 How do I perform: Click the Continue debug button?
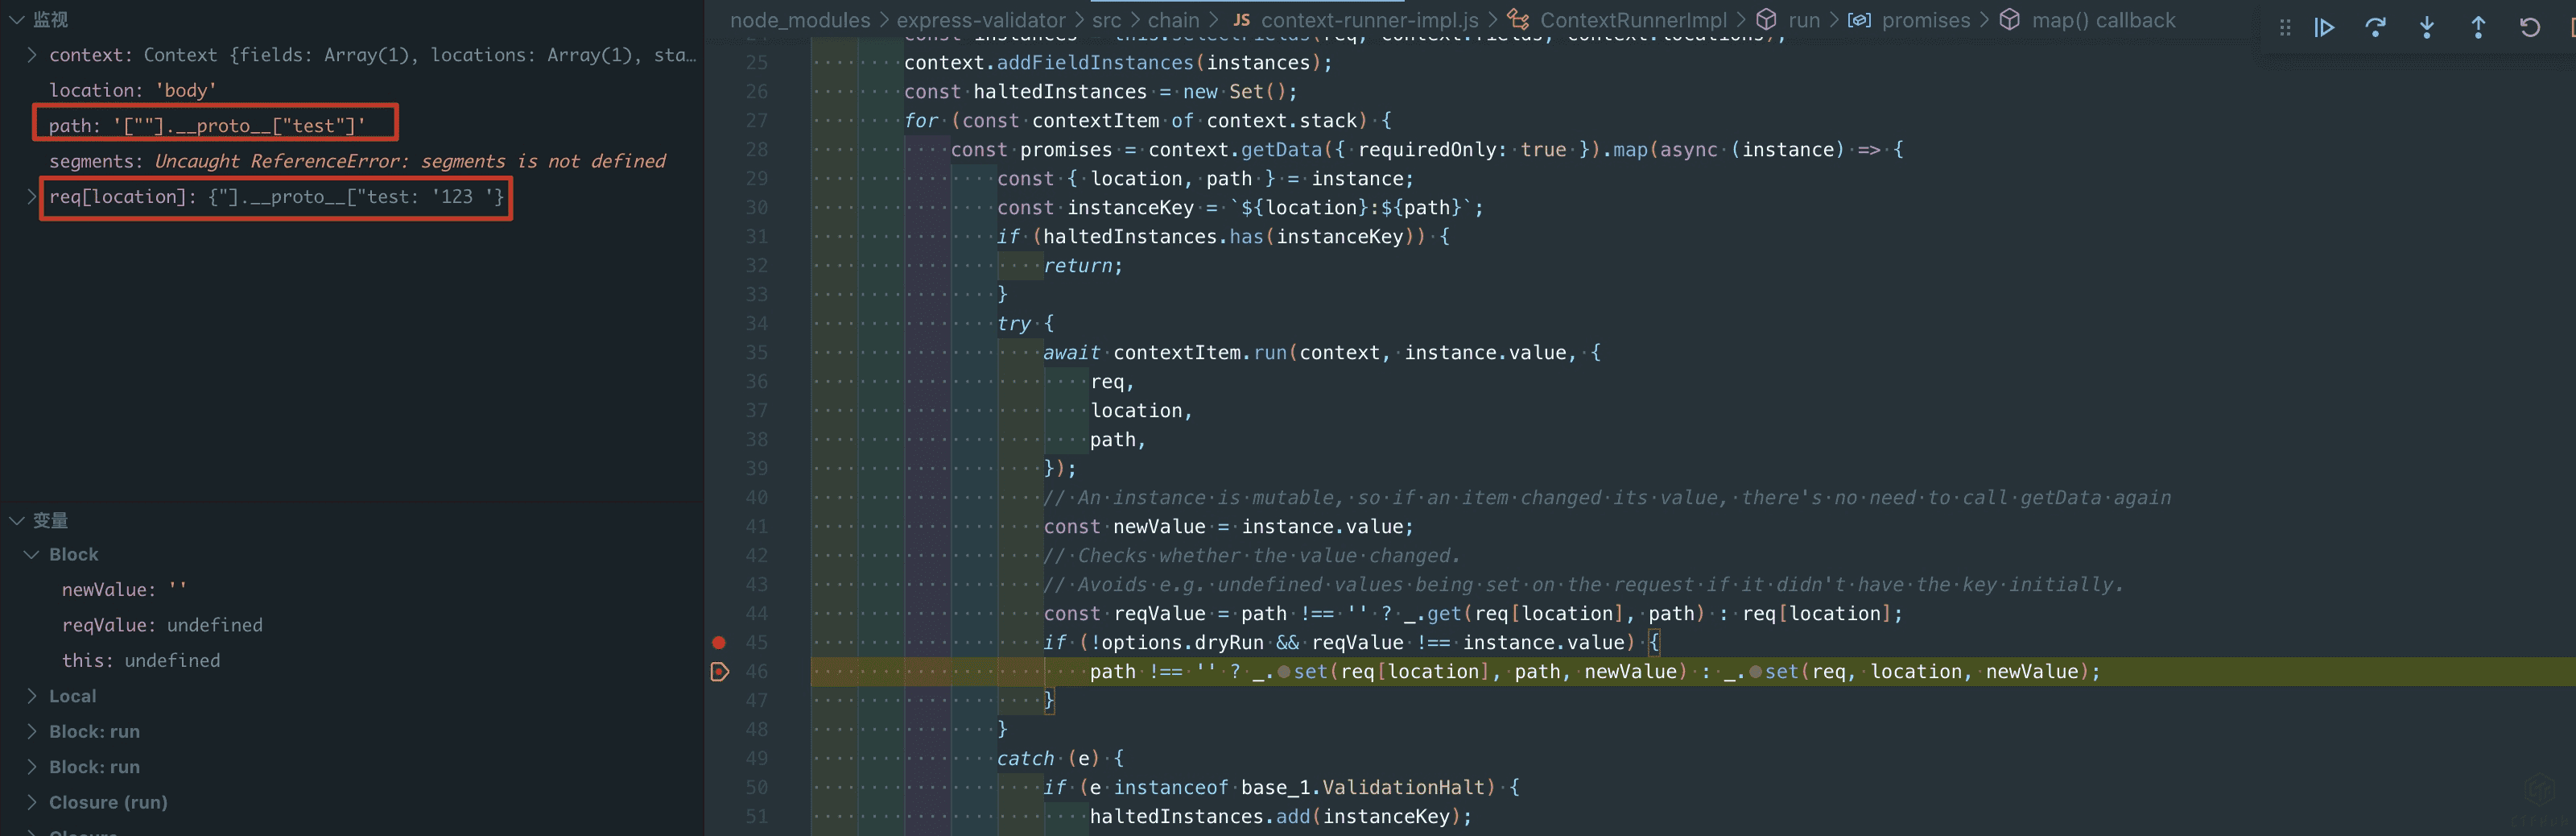pos(2324,28)
